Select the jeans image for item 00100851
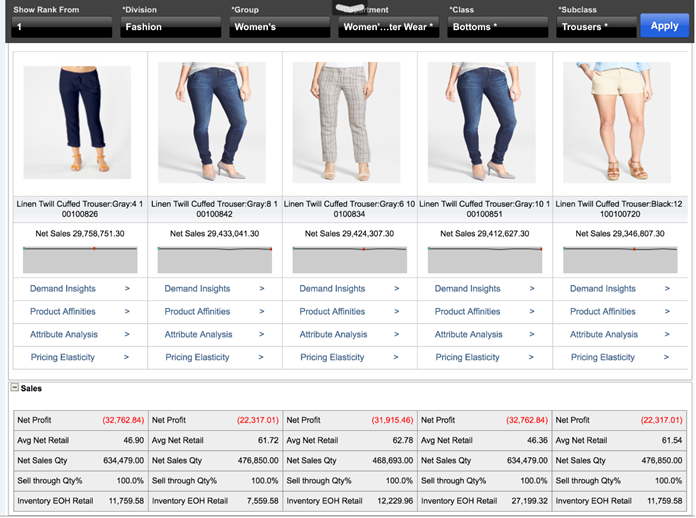 [x=482, y=123]
